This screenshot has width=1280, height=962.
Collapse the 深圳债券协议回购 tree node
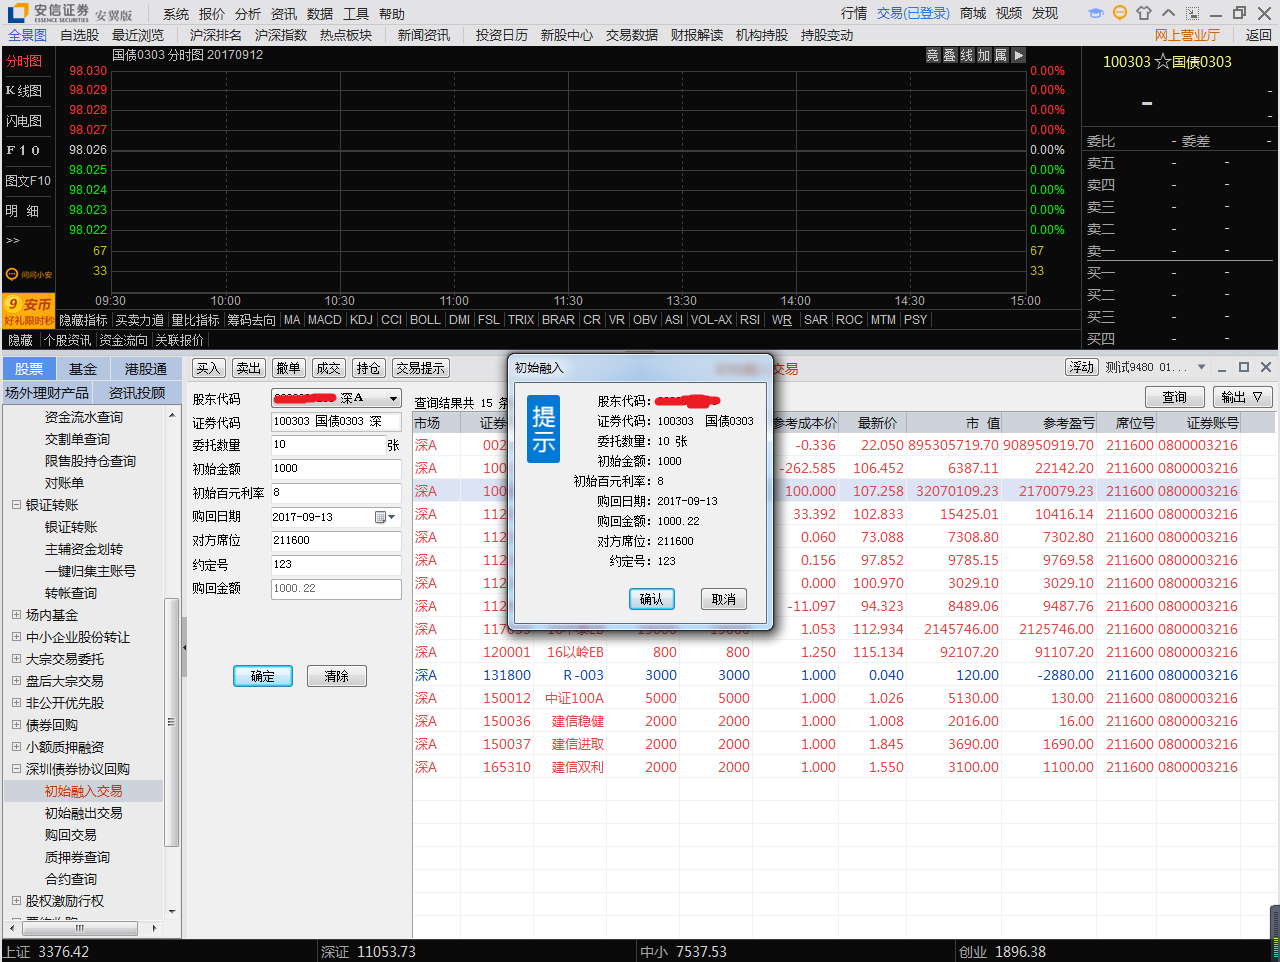point(16,769)
